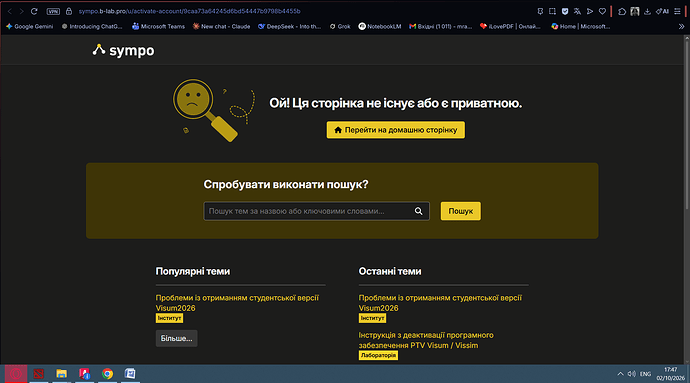Open Google Chrome from taskbar
This screenshot has height=383, width=690.
107,374
